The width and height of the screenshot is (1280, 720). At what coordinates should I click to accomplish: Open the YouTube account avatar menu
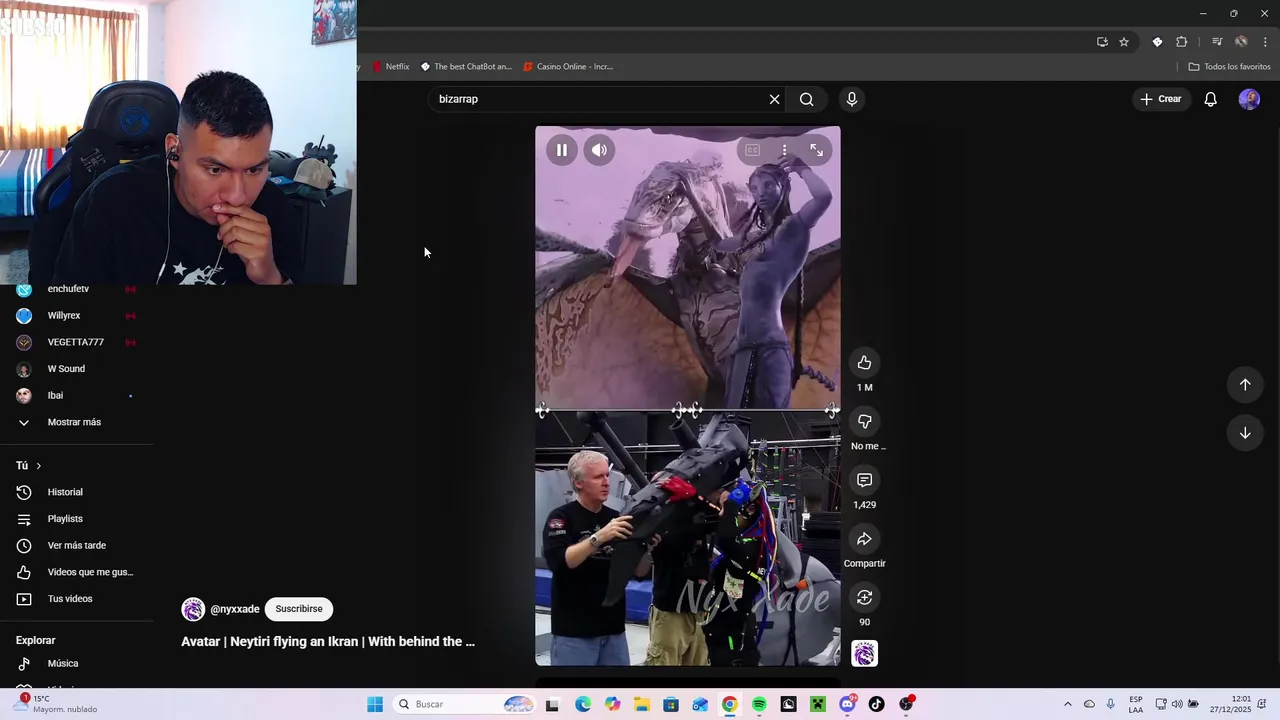pyautogui.click(x=1249, y=99)
